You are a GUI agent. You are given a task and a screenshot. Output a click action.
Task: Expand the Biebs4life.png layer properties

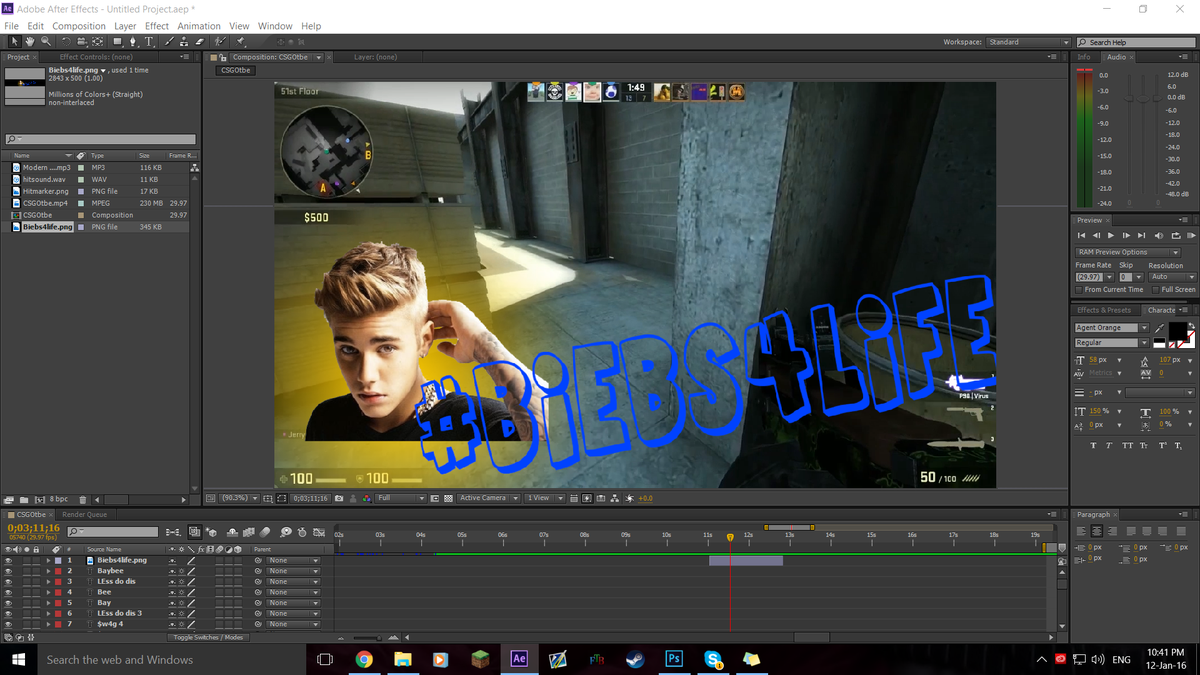[48, 561]
